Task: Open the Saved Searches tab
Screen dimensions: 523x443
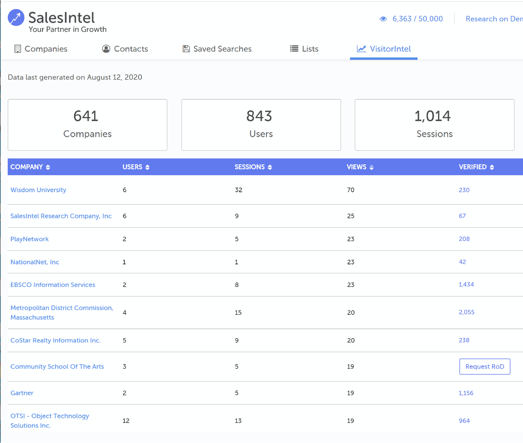Action: click(217, 49)
